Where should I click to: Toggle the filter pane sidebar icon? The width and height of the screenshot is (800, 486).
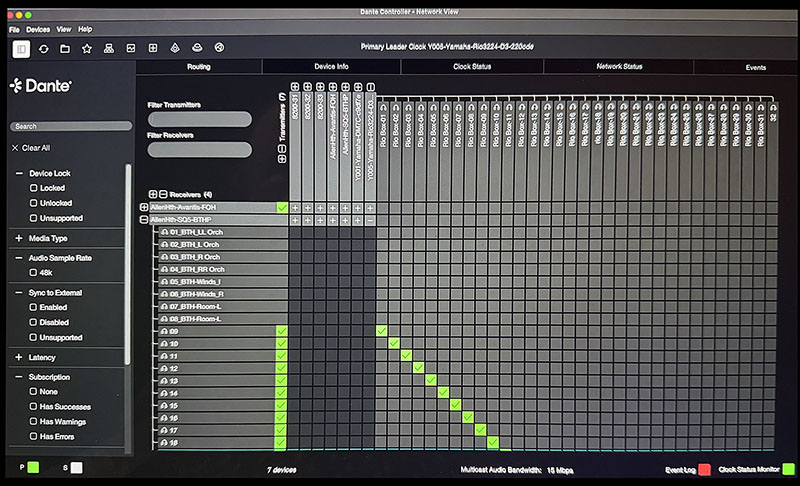(21, 49)
